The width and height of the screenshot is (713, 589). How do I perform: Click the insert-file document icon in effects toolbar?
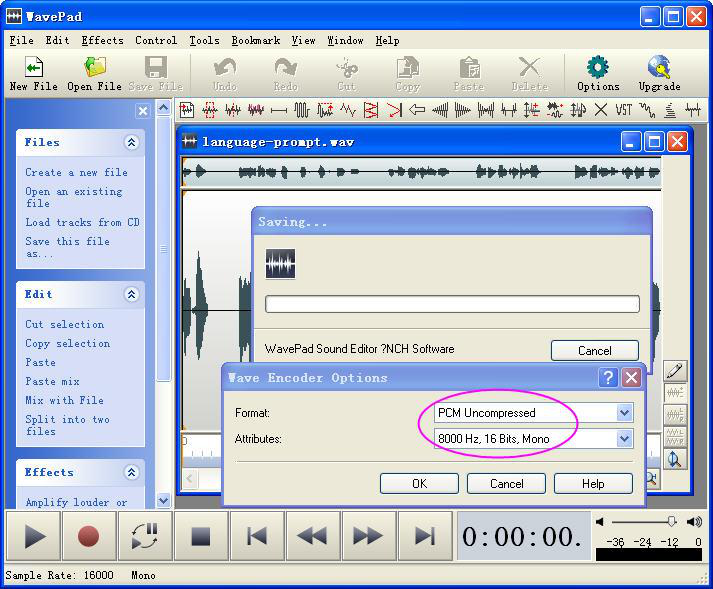(x=186, y=110)
